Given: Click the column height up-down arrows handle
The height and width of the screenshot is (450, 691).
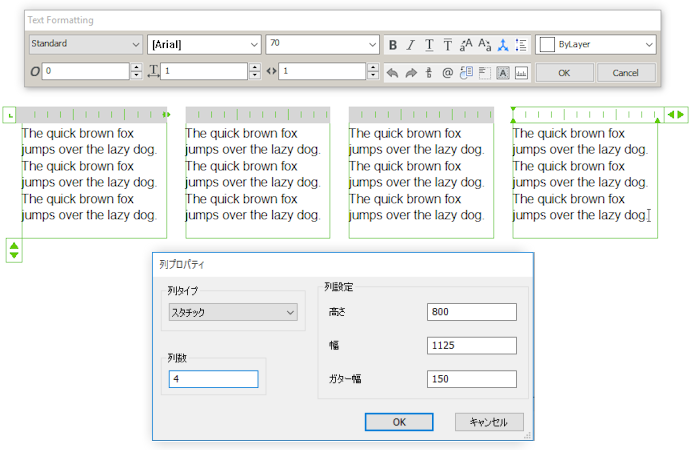Looking at the screenshot, I should coord(14,250).
